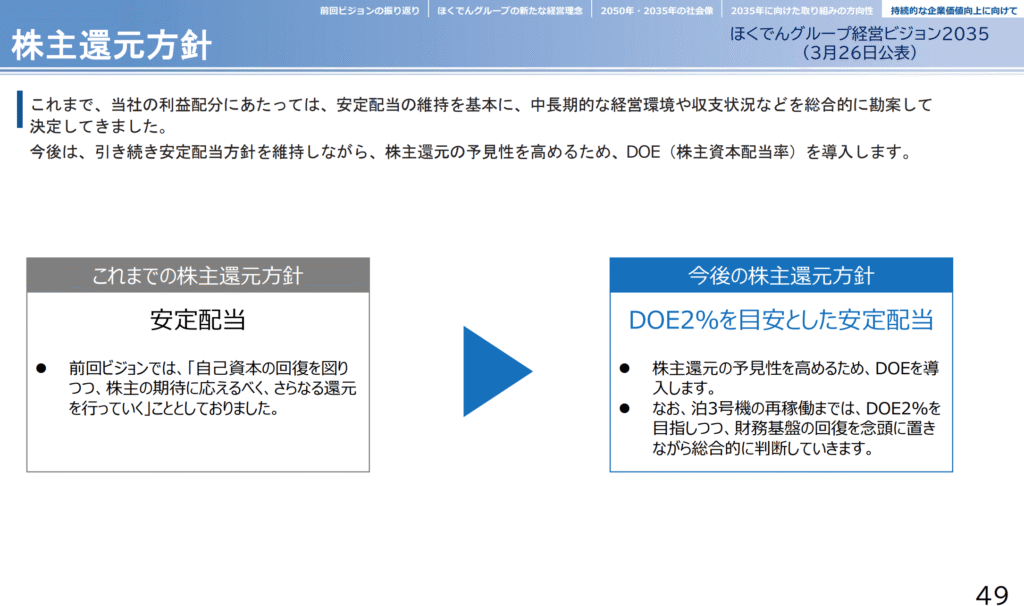This screenshot has height=606, width=1024.
Task: Click the 安定配当 heading in left box
Action: (198, 320)
